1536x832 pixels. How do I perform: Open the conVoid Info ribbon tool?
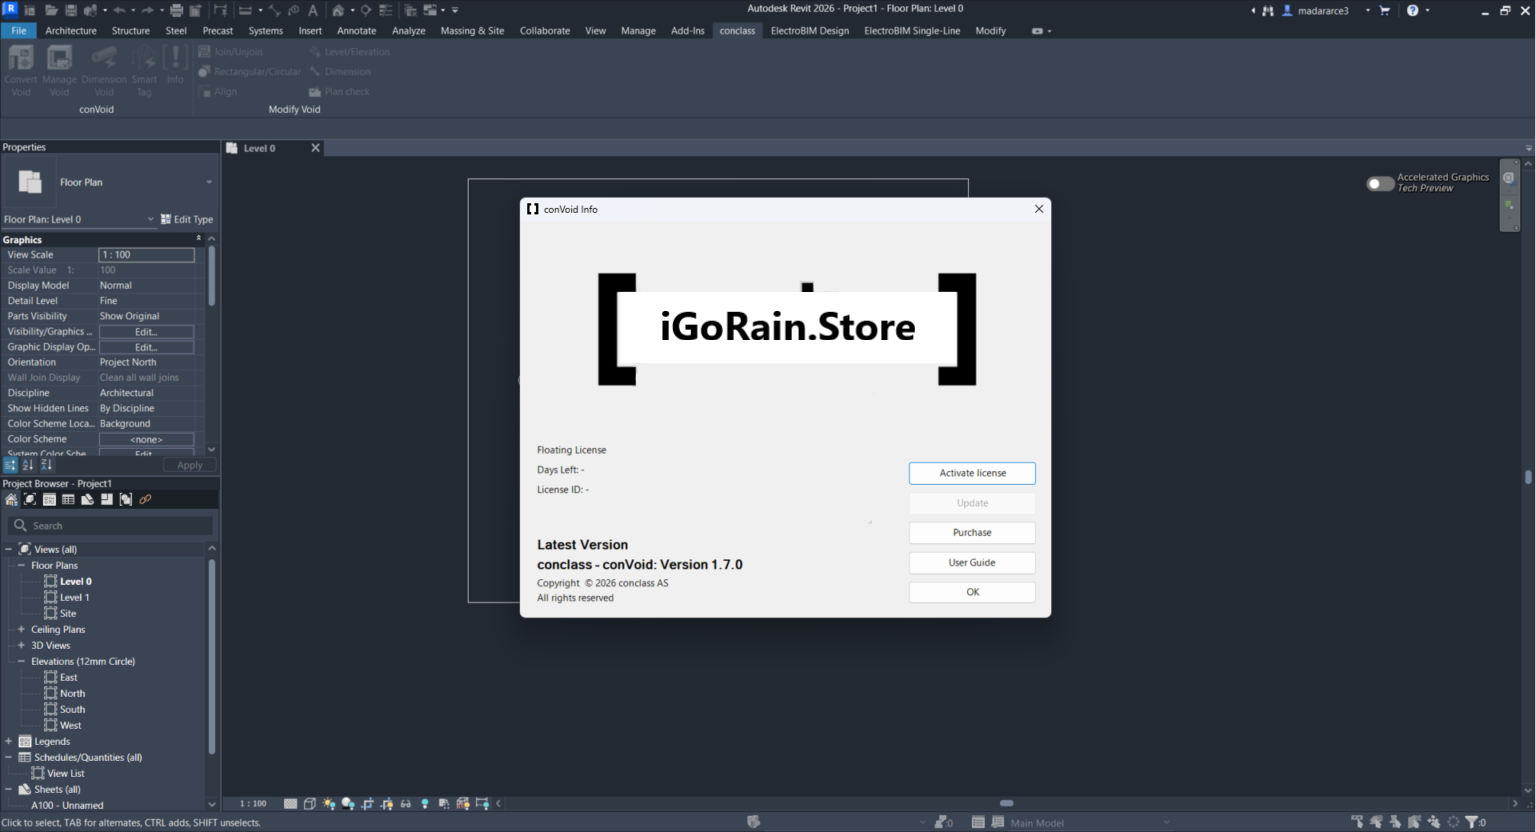(x=175, y=65)
